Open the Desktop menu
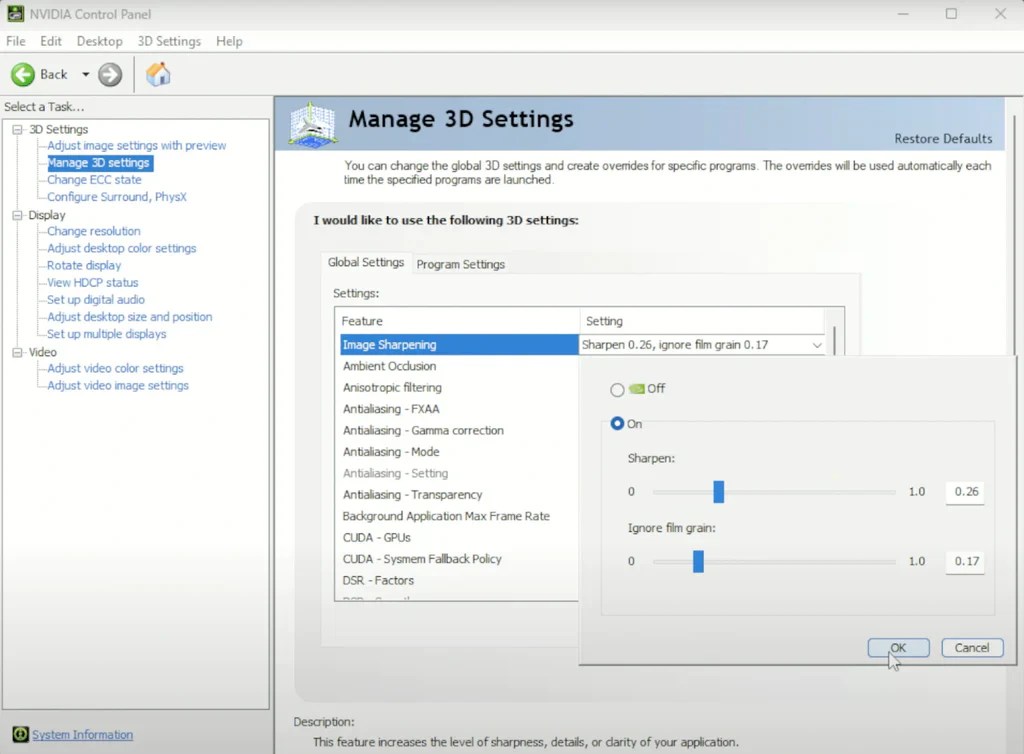 (99, 41)
